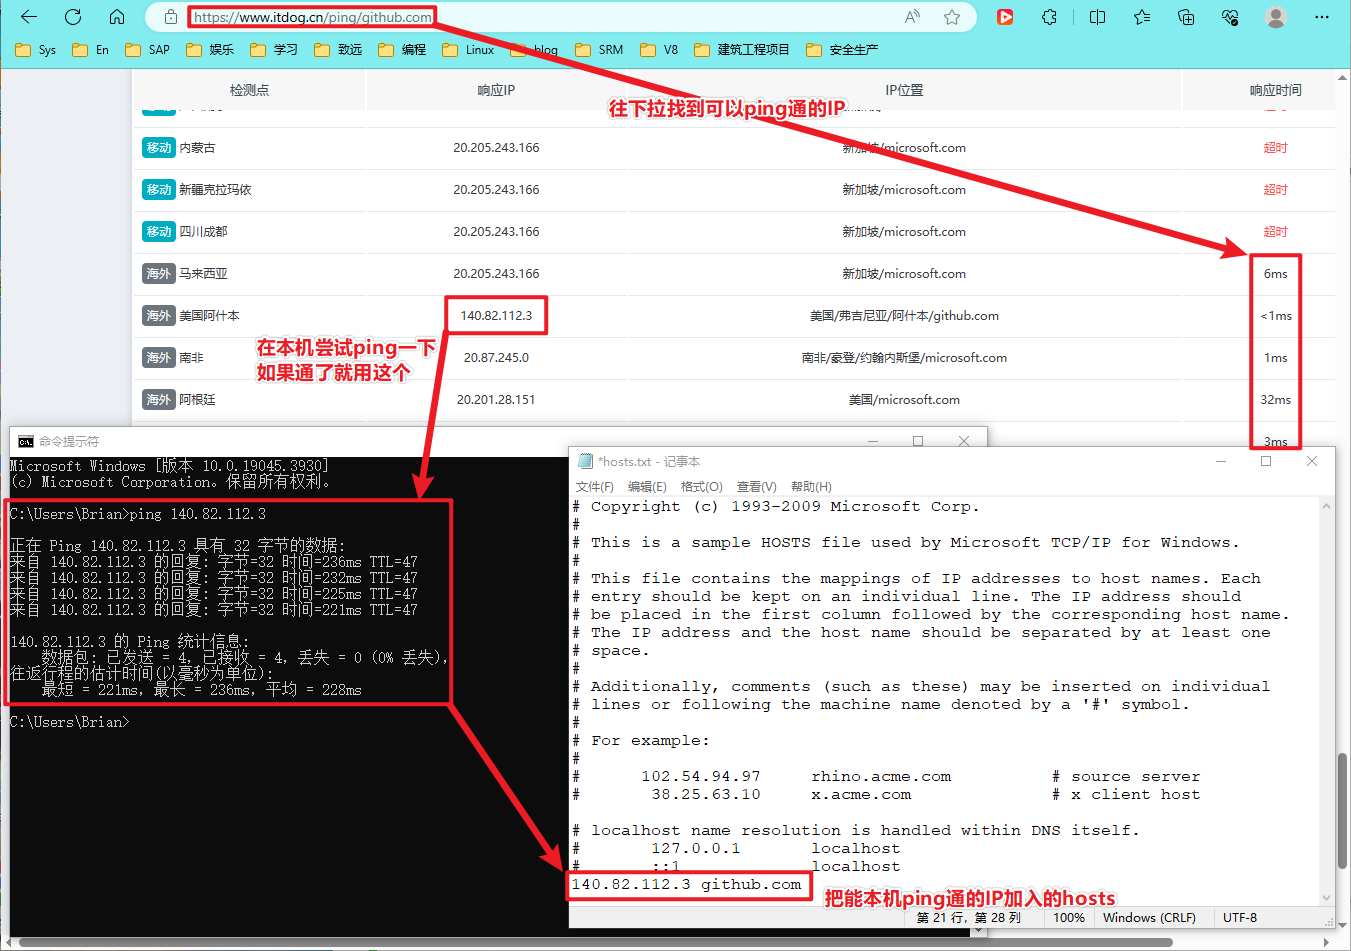
Task: Open the Extensions puzzle icon
Action: coord(1049,17)
